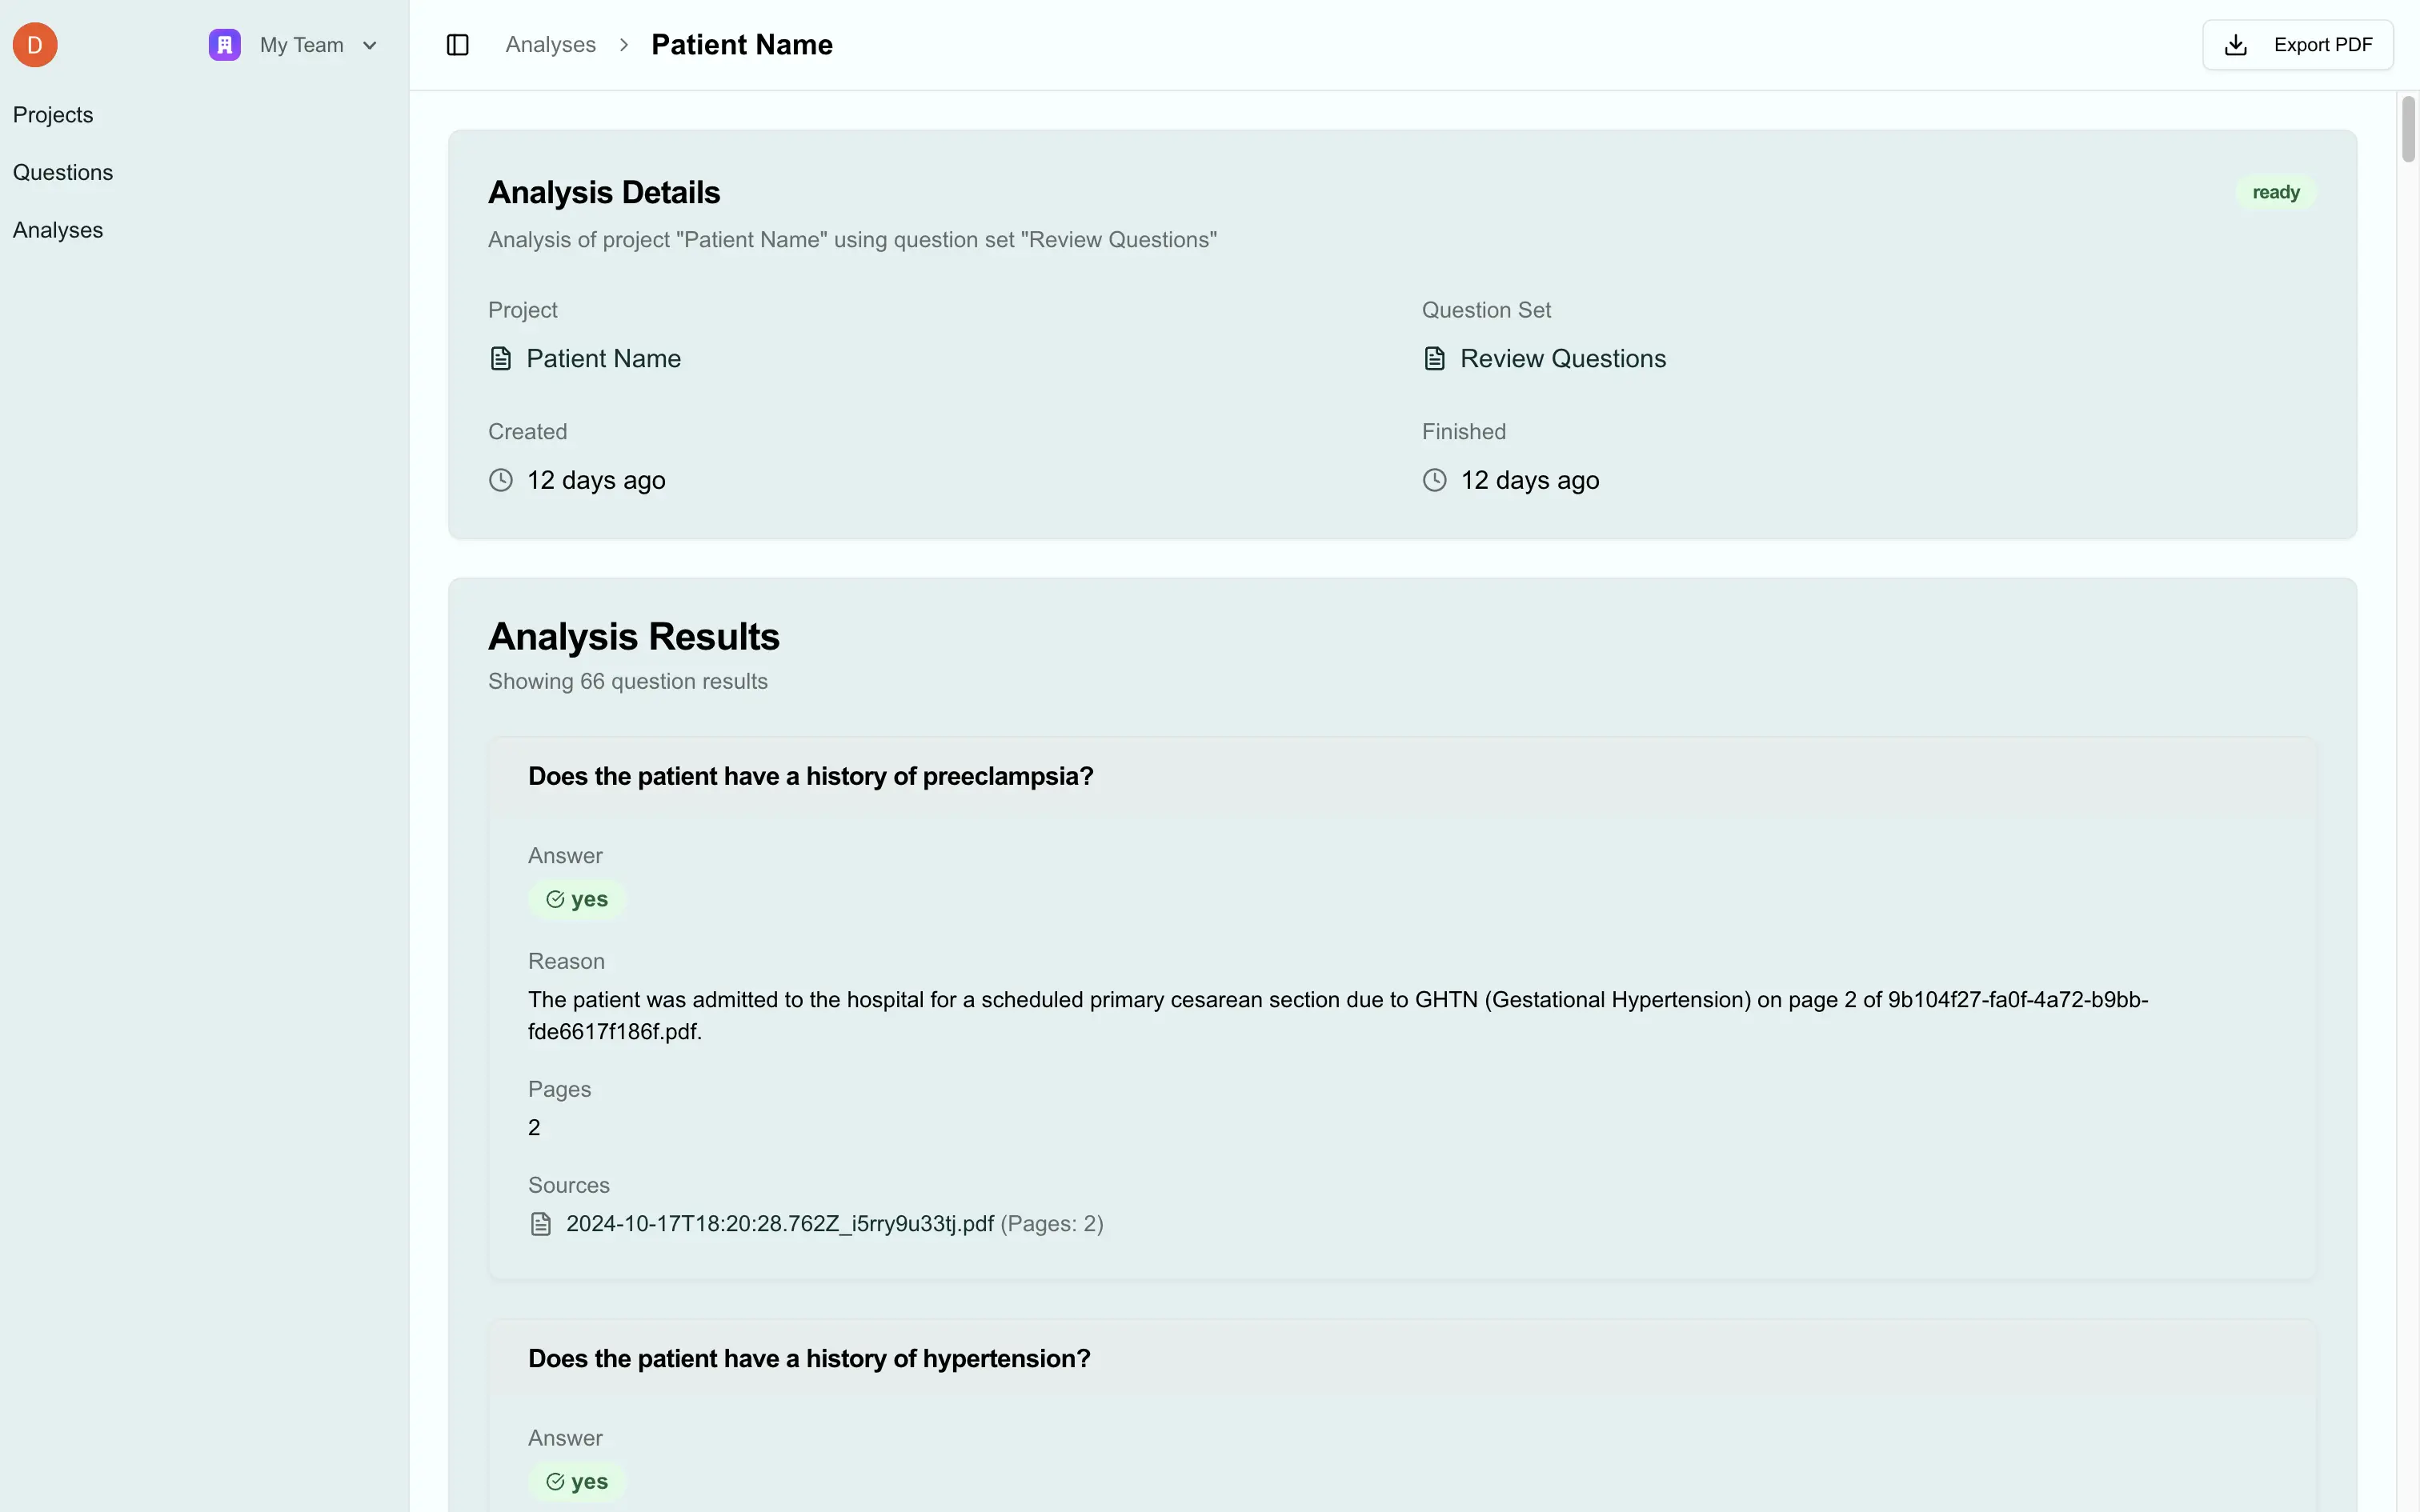2420x1512 pixels.
Task: Click the file icon next to the source PDF
Action: tap(541, 1223)
